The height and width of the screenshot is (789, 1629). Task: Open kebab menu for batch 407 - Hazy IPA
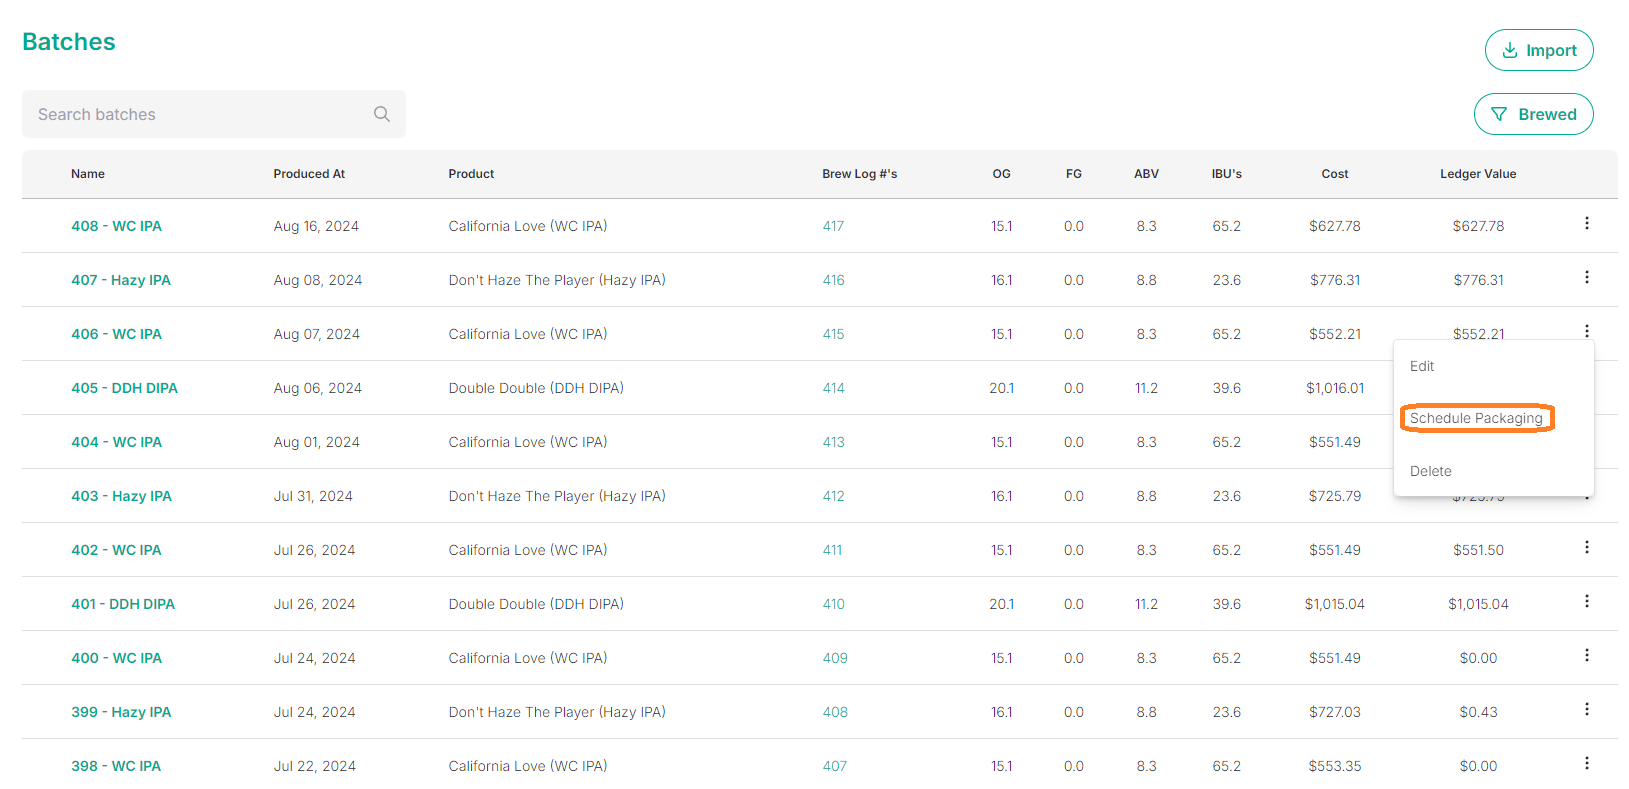(1586, 277)
